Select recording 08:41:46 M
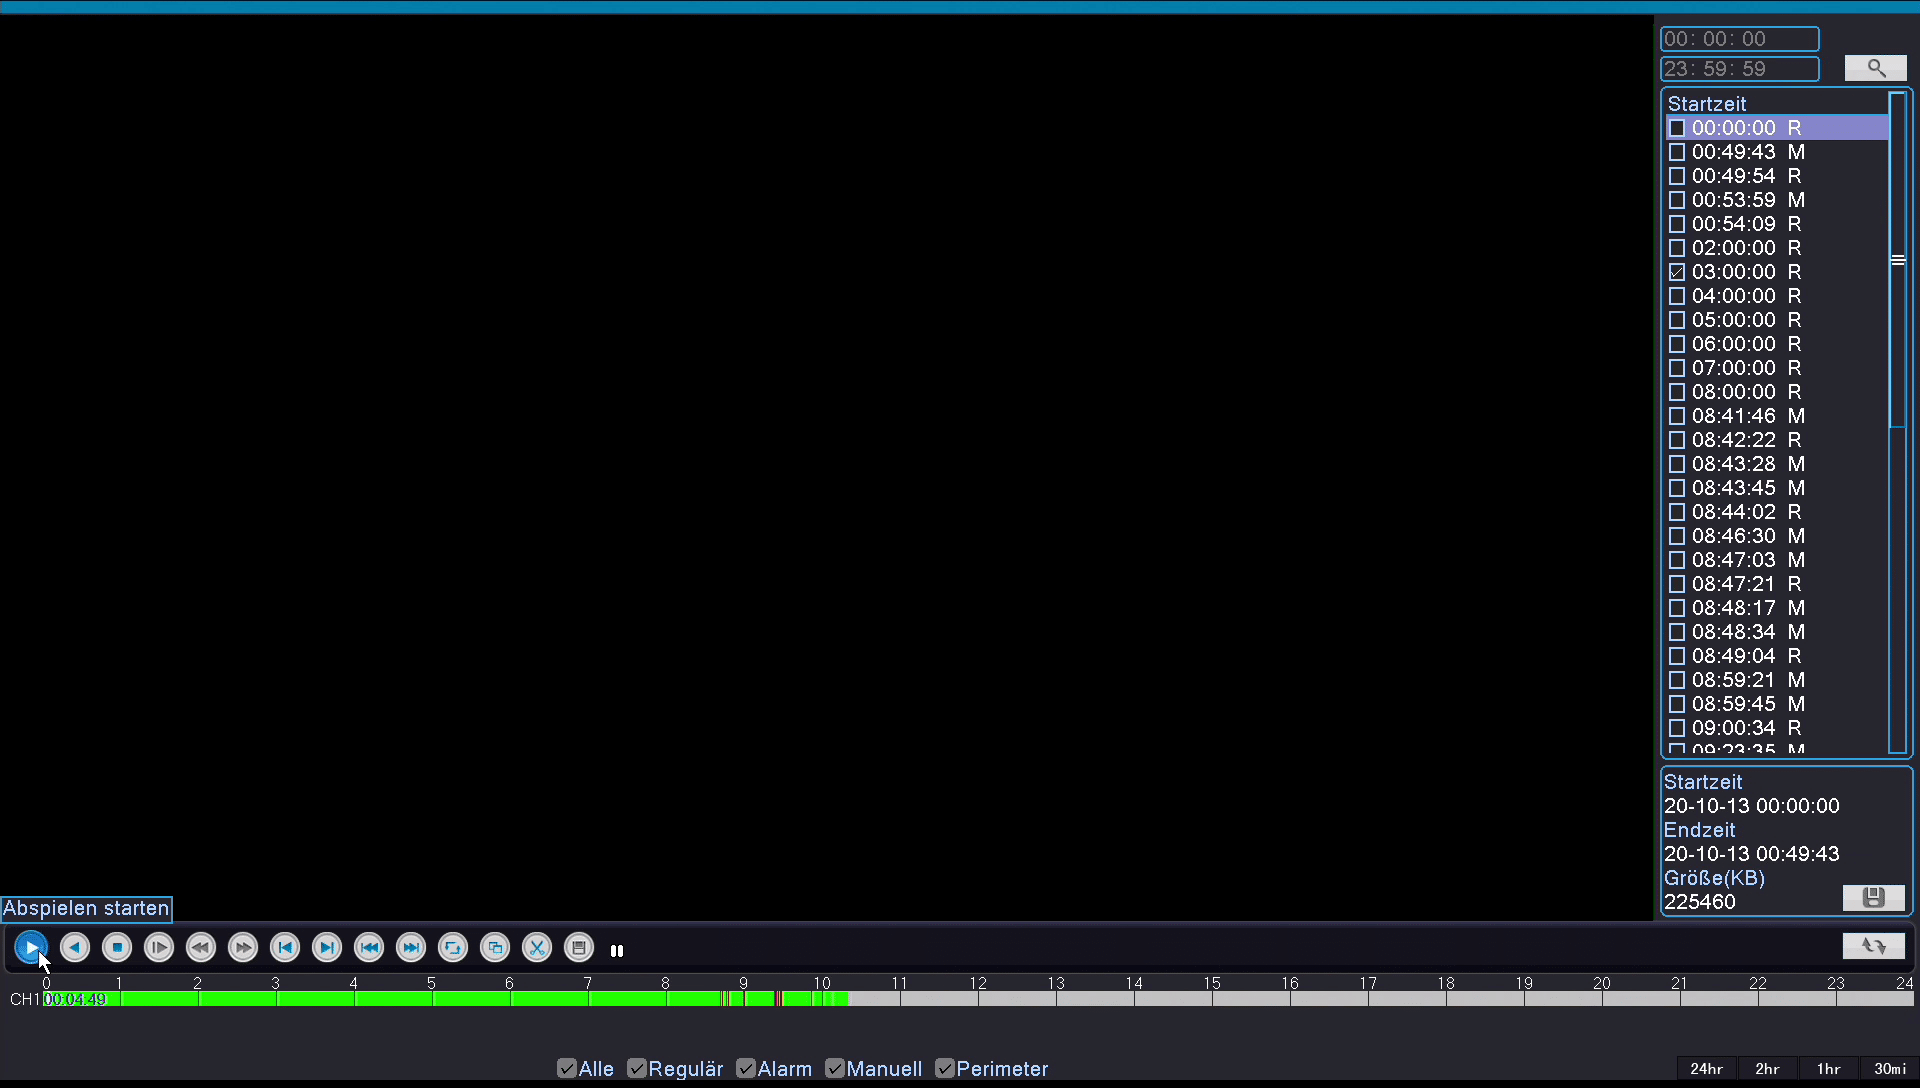 click(1777, 416)
